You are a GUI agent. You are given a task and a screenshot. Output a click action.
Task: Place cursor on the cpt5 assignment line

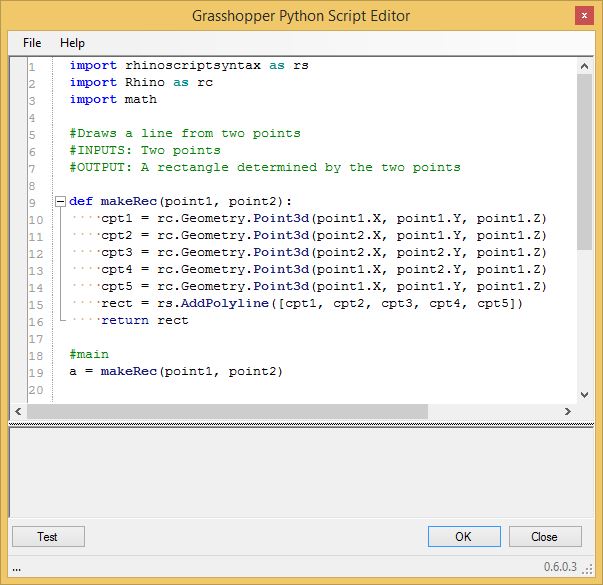pyautogui.click(x=323, y=286)
